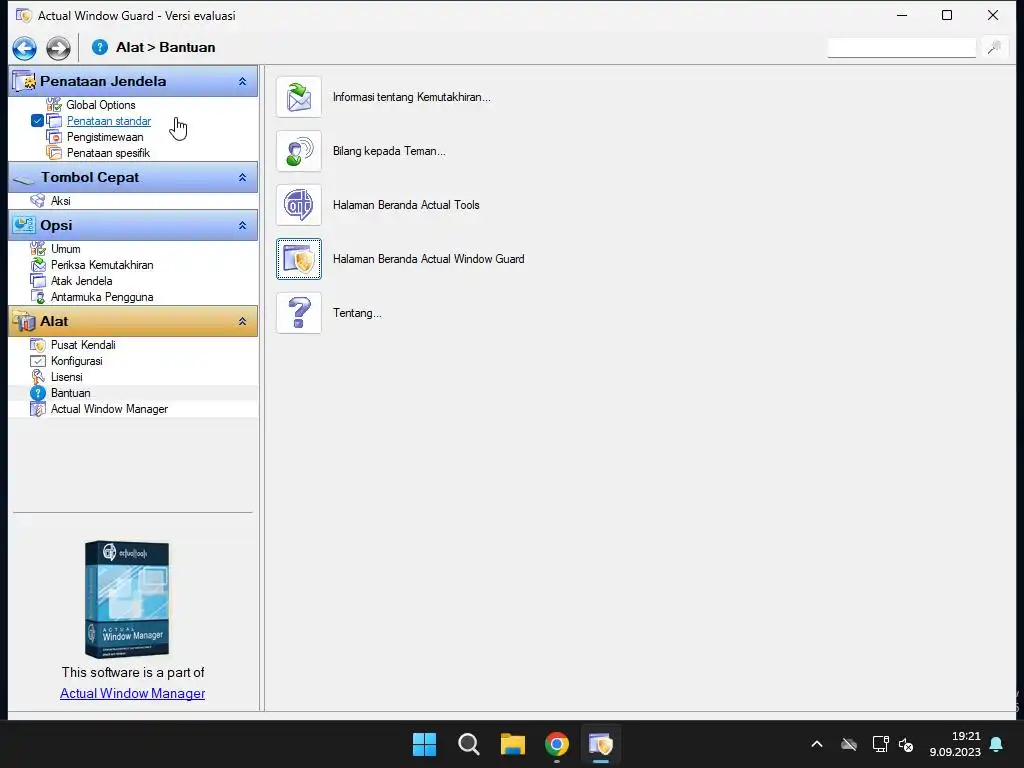Open Umum under Opsi
The image size is (1024, 768).
click(66, 249)
